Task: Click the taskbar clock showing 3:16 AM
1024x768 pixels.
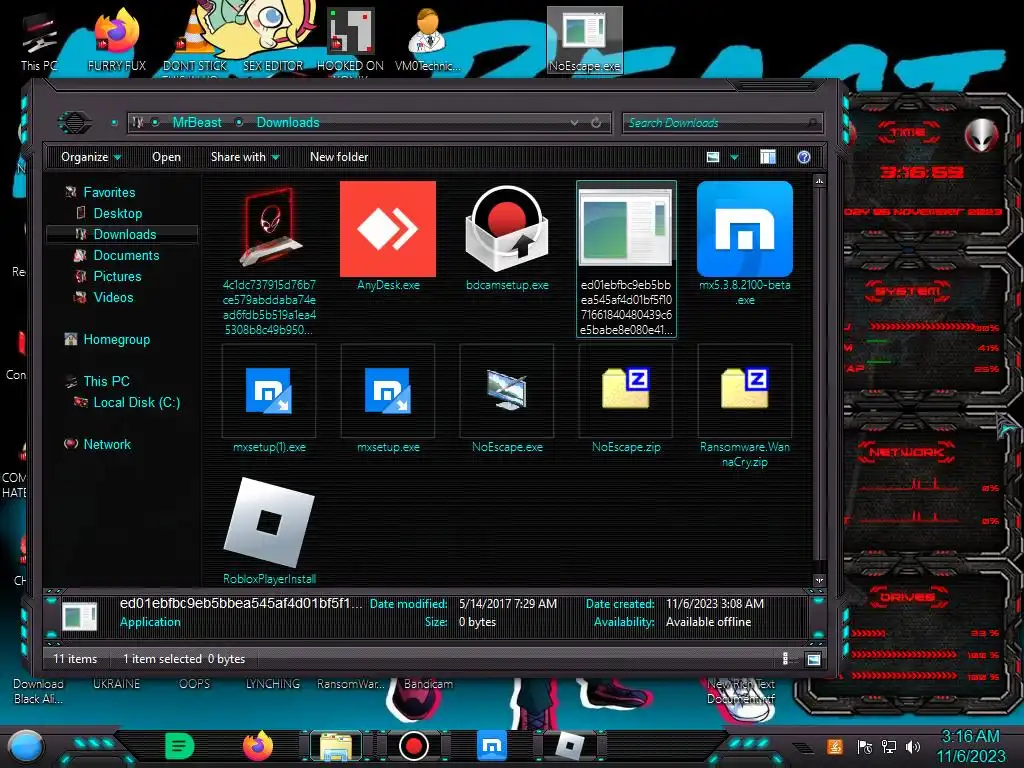Action: (x=970, y=746)
